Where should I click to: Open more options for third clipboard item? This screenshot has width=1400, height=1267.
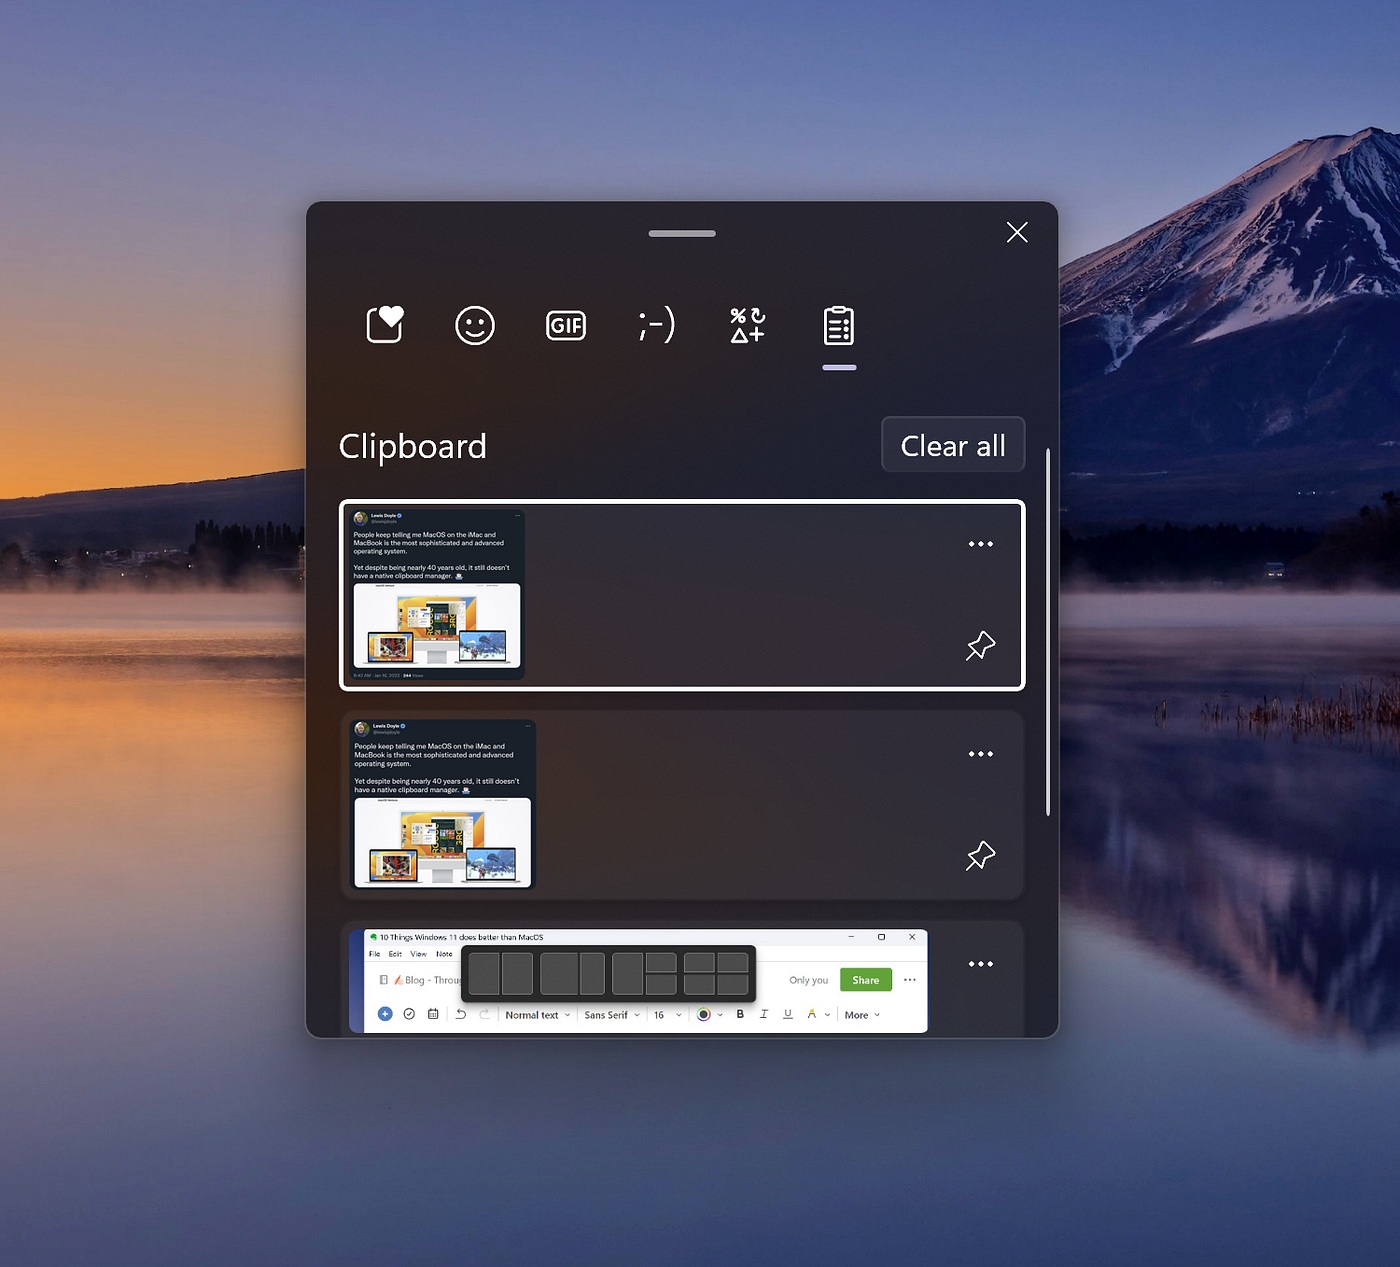[x=981, y=964]
